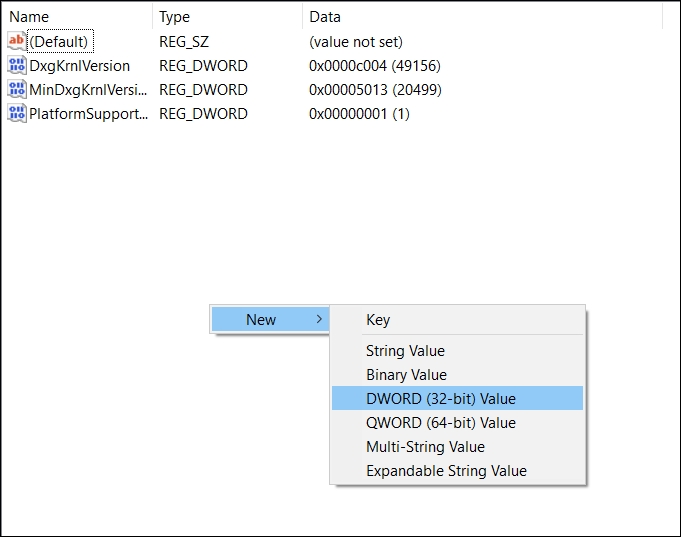Viewport: 681px width, 537px height.
Task: Expand the New submenu arrow
Action: pyautogui.click(x=318, y=319)
